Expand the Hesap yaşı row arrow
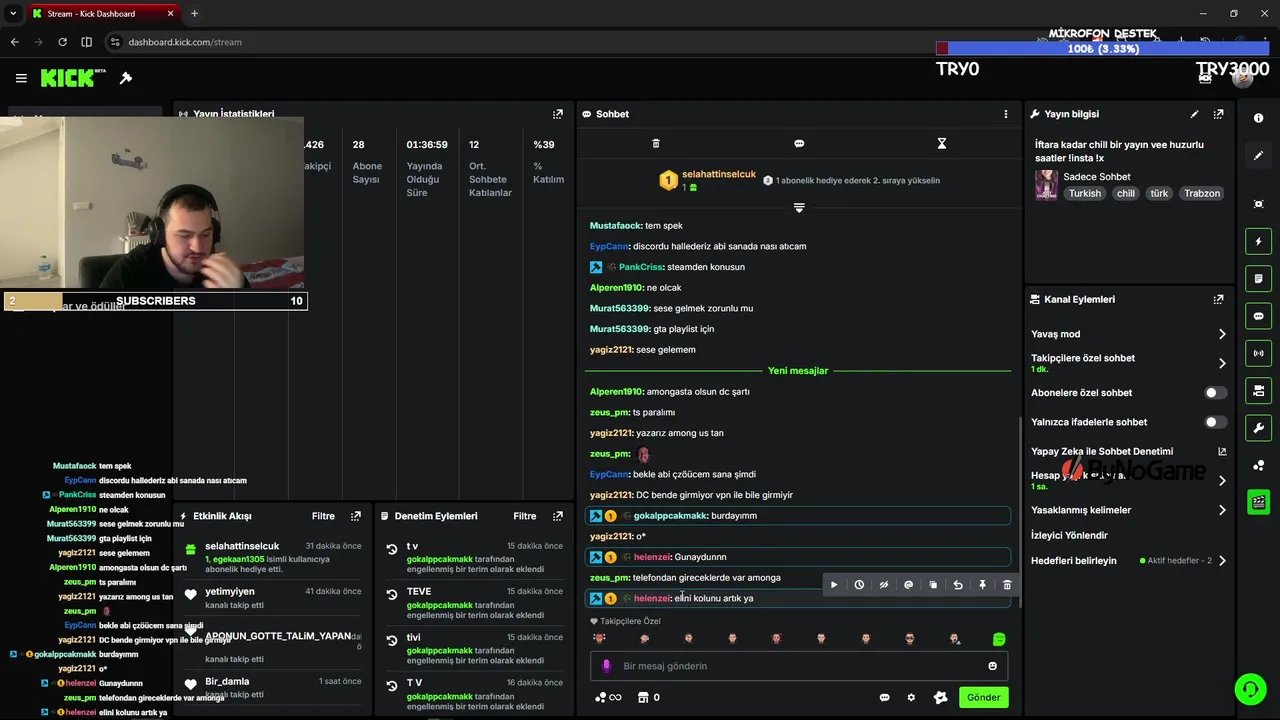Viewport: 1280px width, 720px height. [x=1222, y=481]
